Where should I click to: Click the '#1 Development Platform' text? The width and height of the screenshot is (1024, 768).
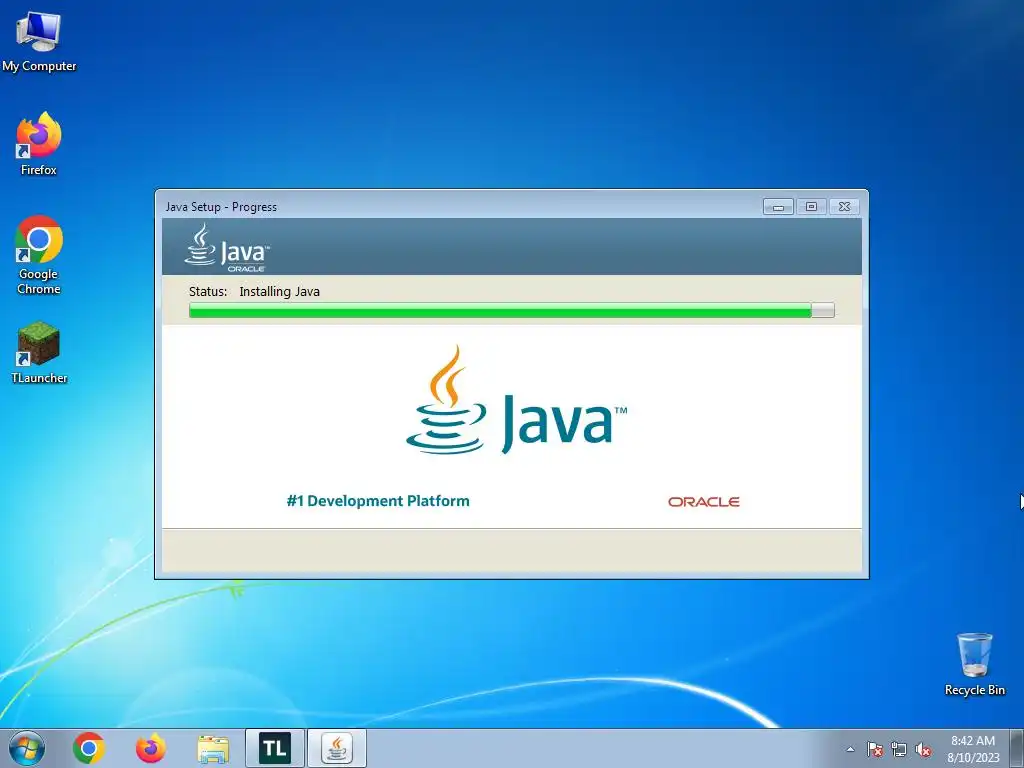pos(377,501)
